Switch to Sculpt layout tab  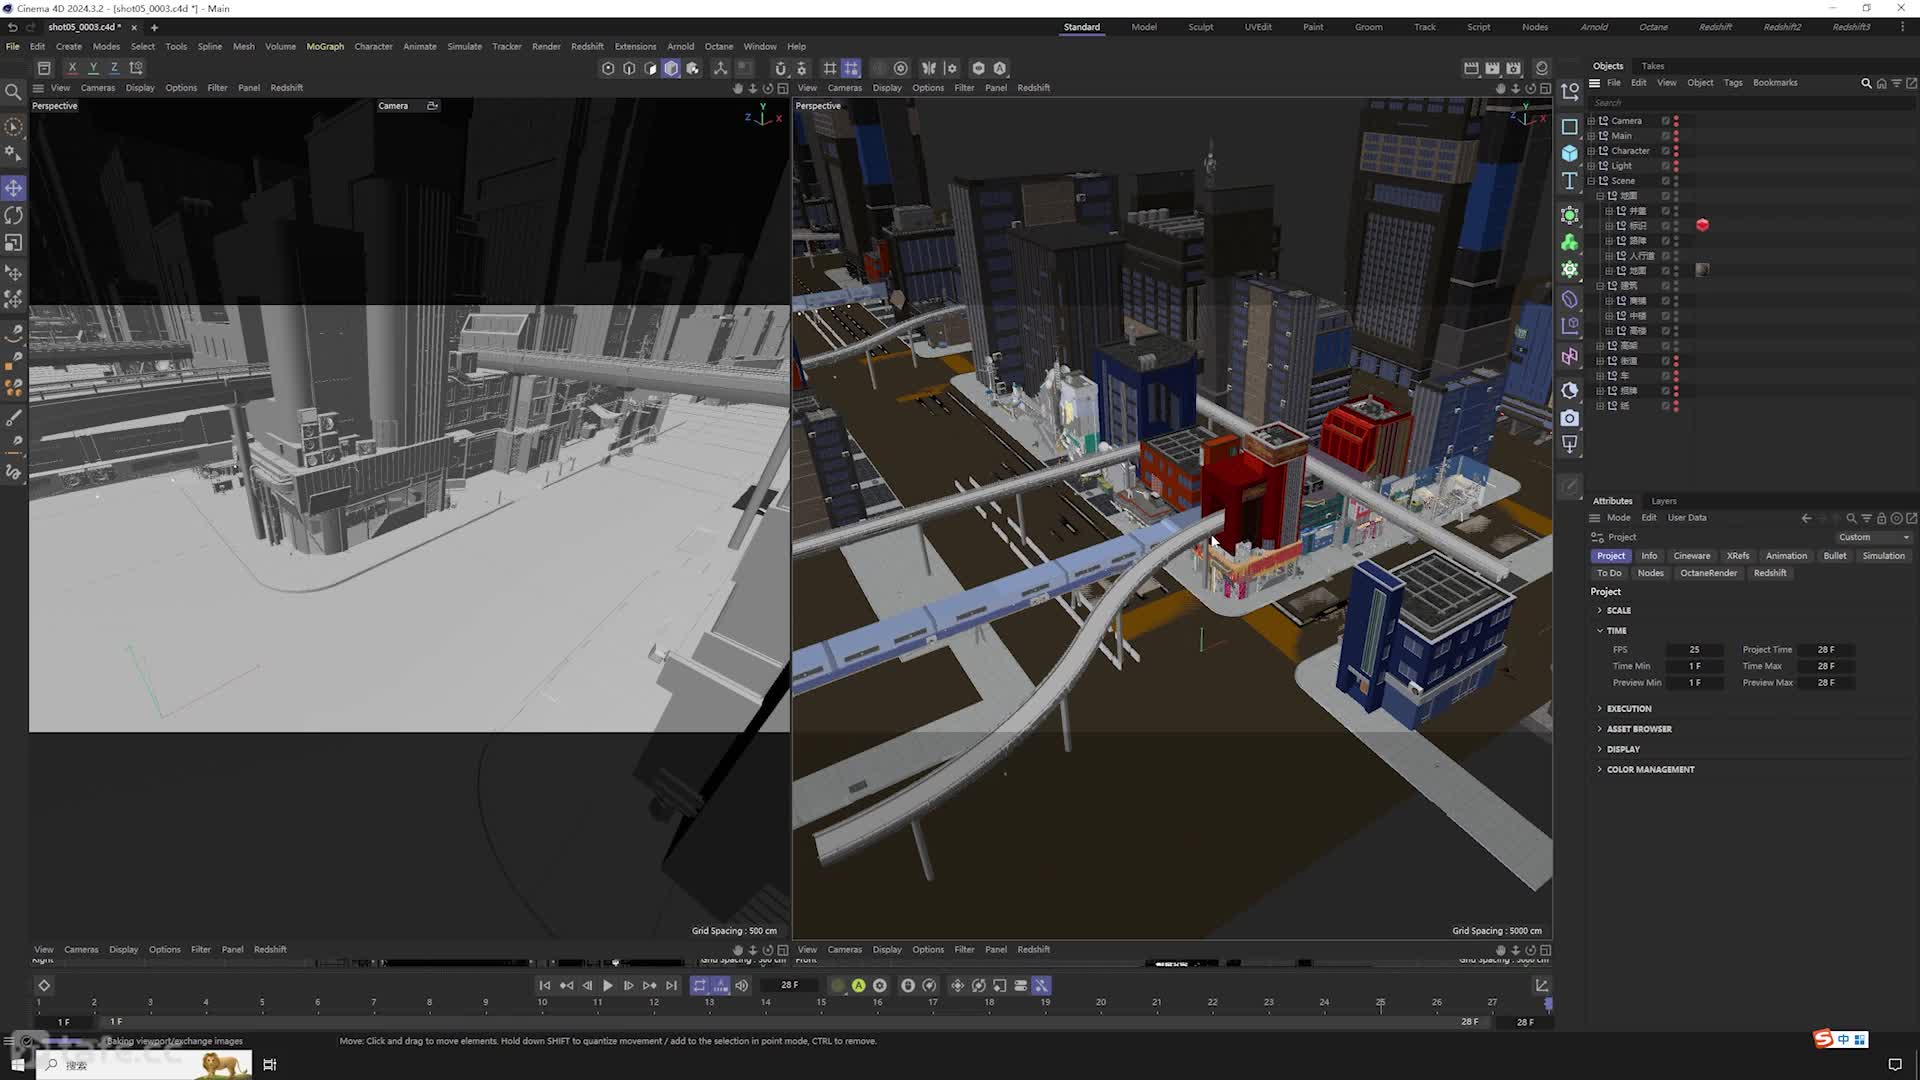[1201, 27]
